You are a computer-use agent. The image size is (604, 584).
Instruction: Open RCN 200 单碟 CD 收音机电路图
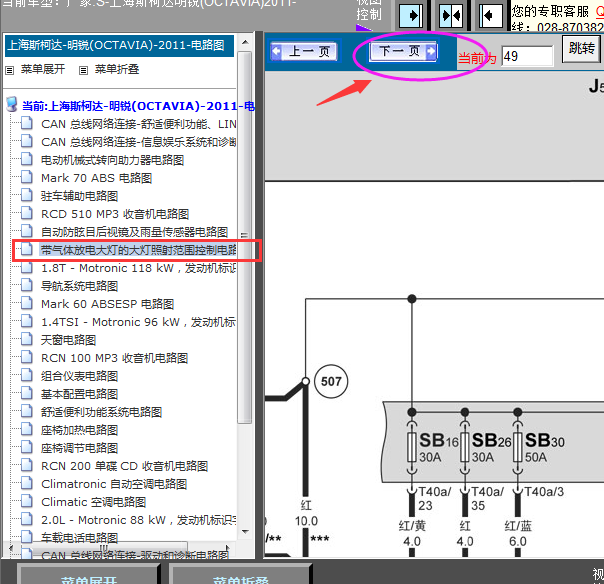click(124, 466)
